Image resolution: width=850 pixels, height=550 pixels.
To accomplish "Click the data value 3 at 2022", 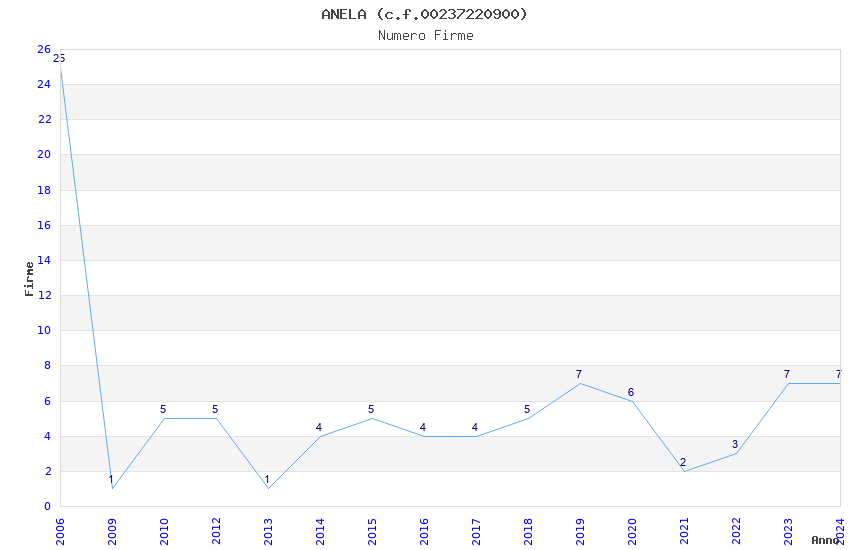I will (735, 444).
